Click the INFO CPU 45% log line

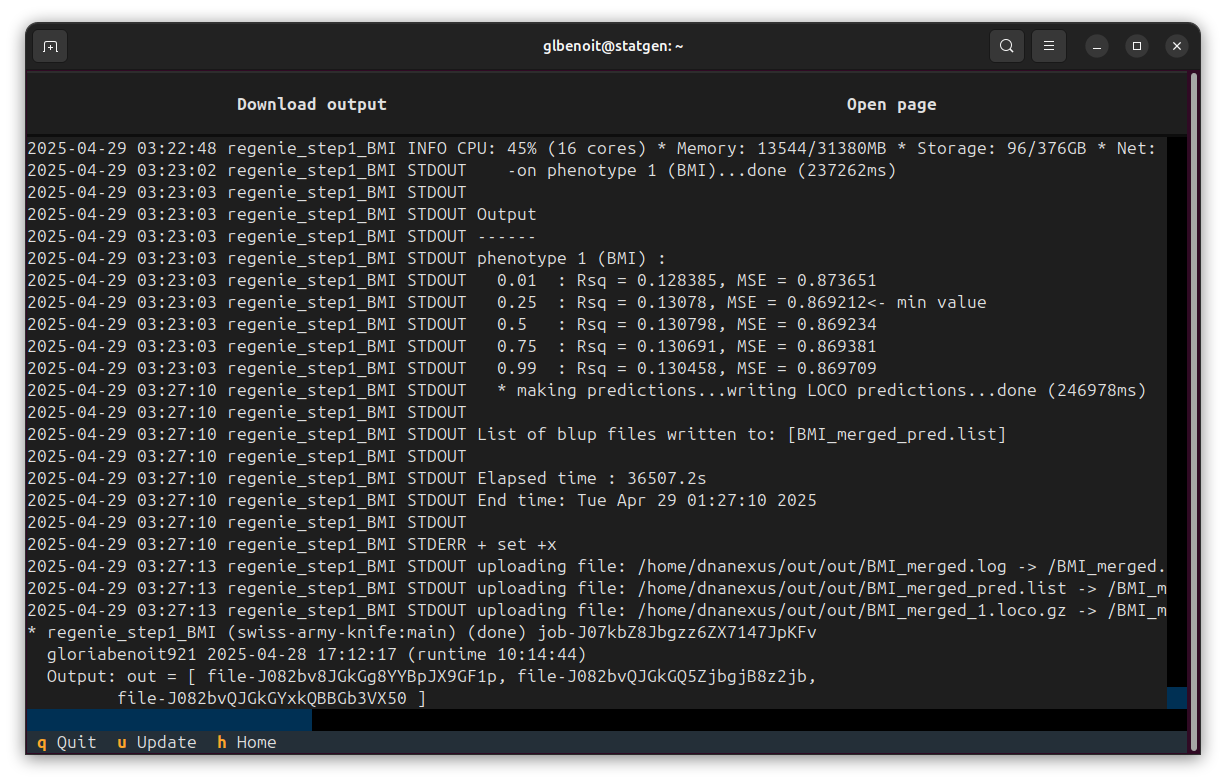[x=592, y=148]
